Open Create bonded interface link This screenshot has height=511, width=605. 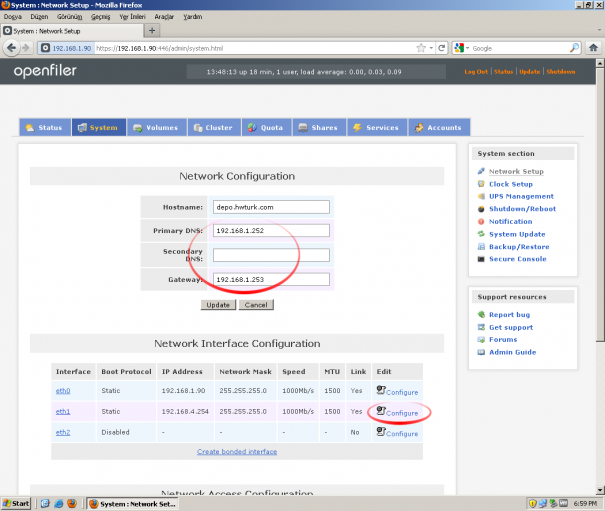click(237, 452)
